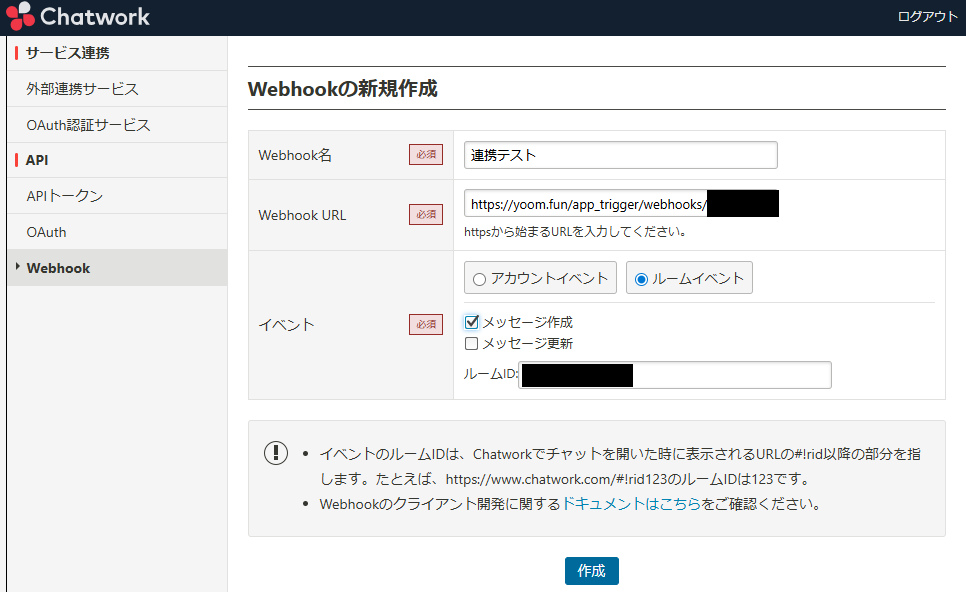Check メッセージ更新 checkbox
966x592 pixels.
pyautogui.click(x=471, y=343)
